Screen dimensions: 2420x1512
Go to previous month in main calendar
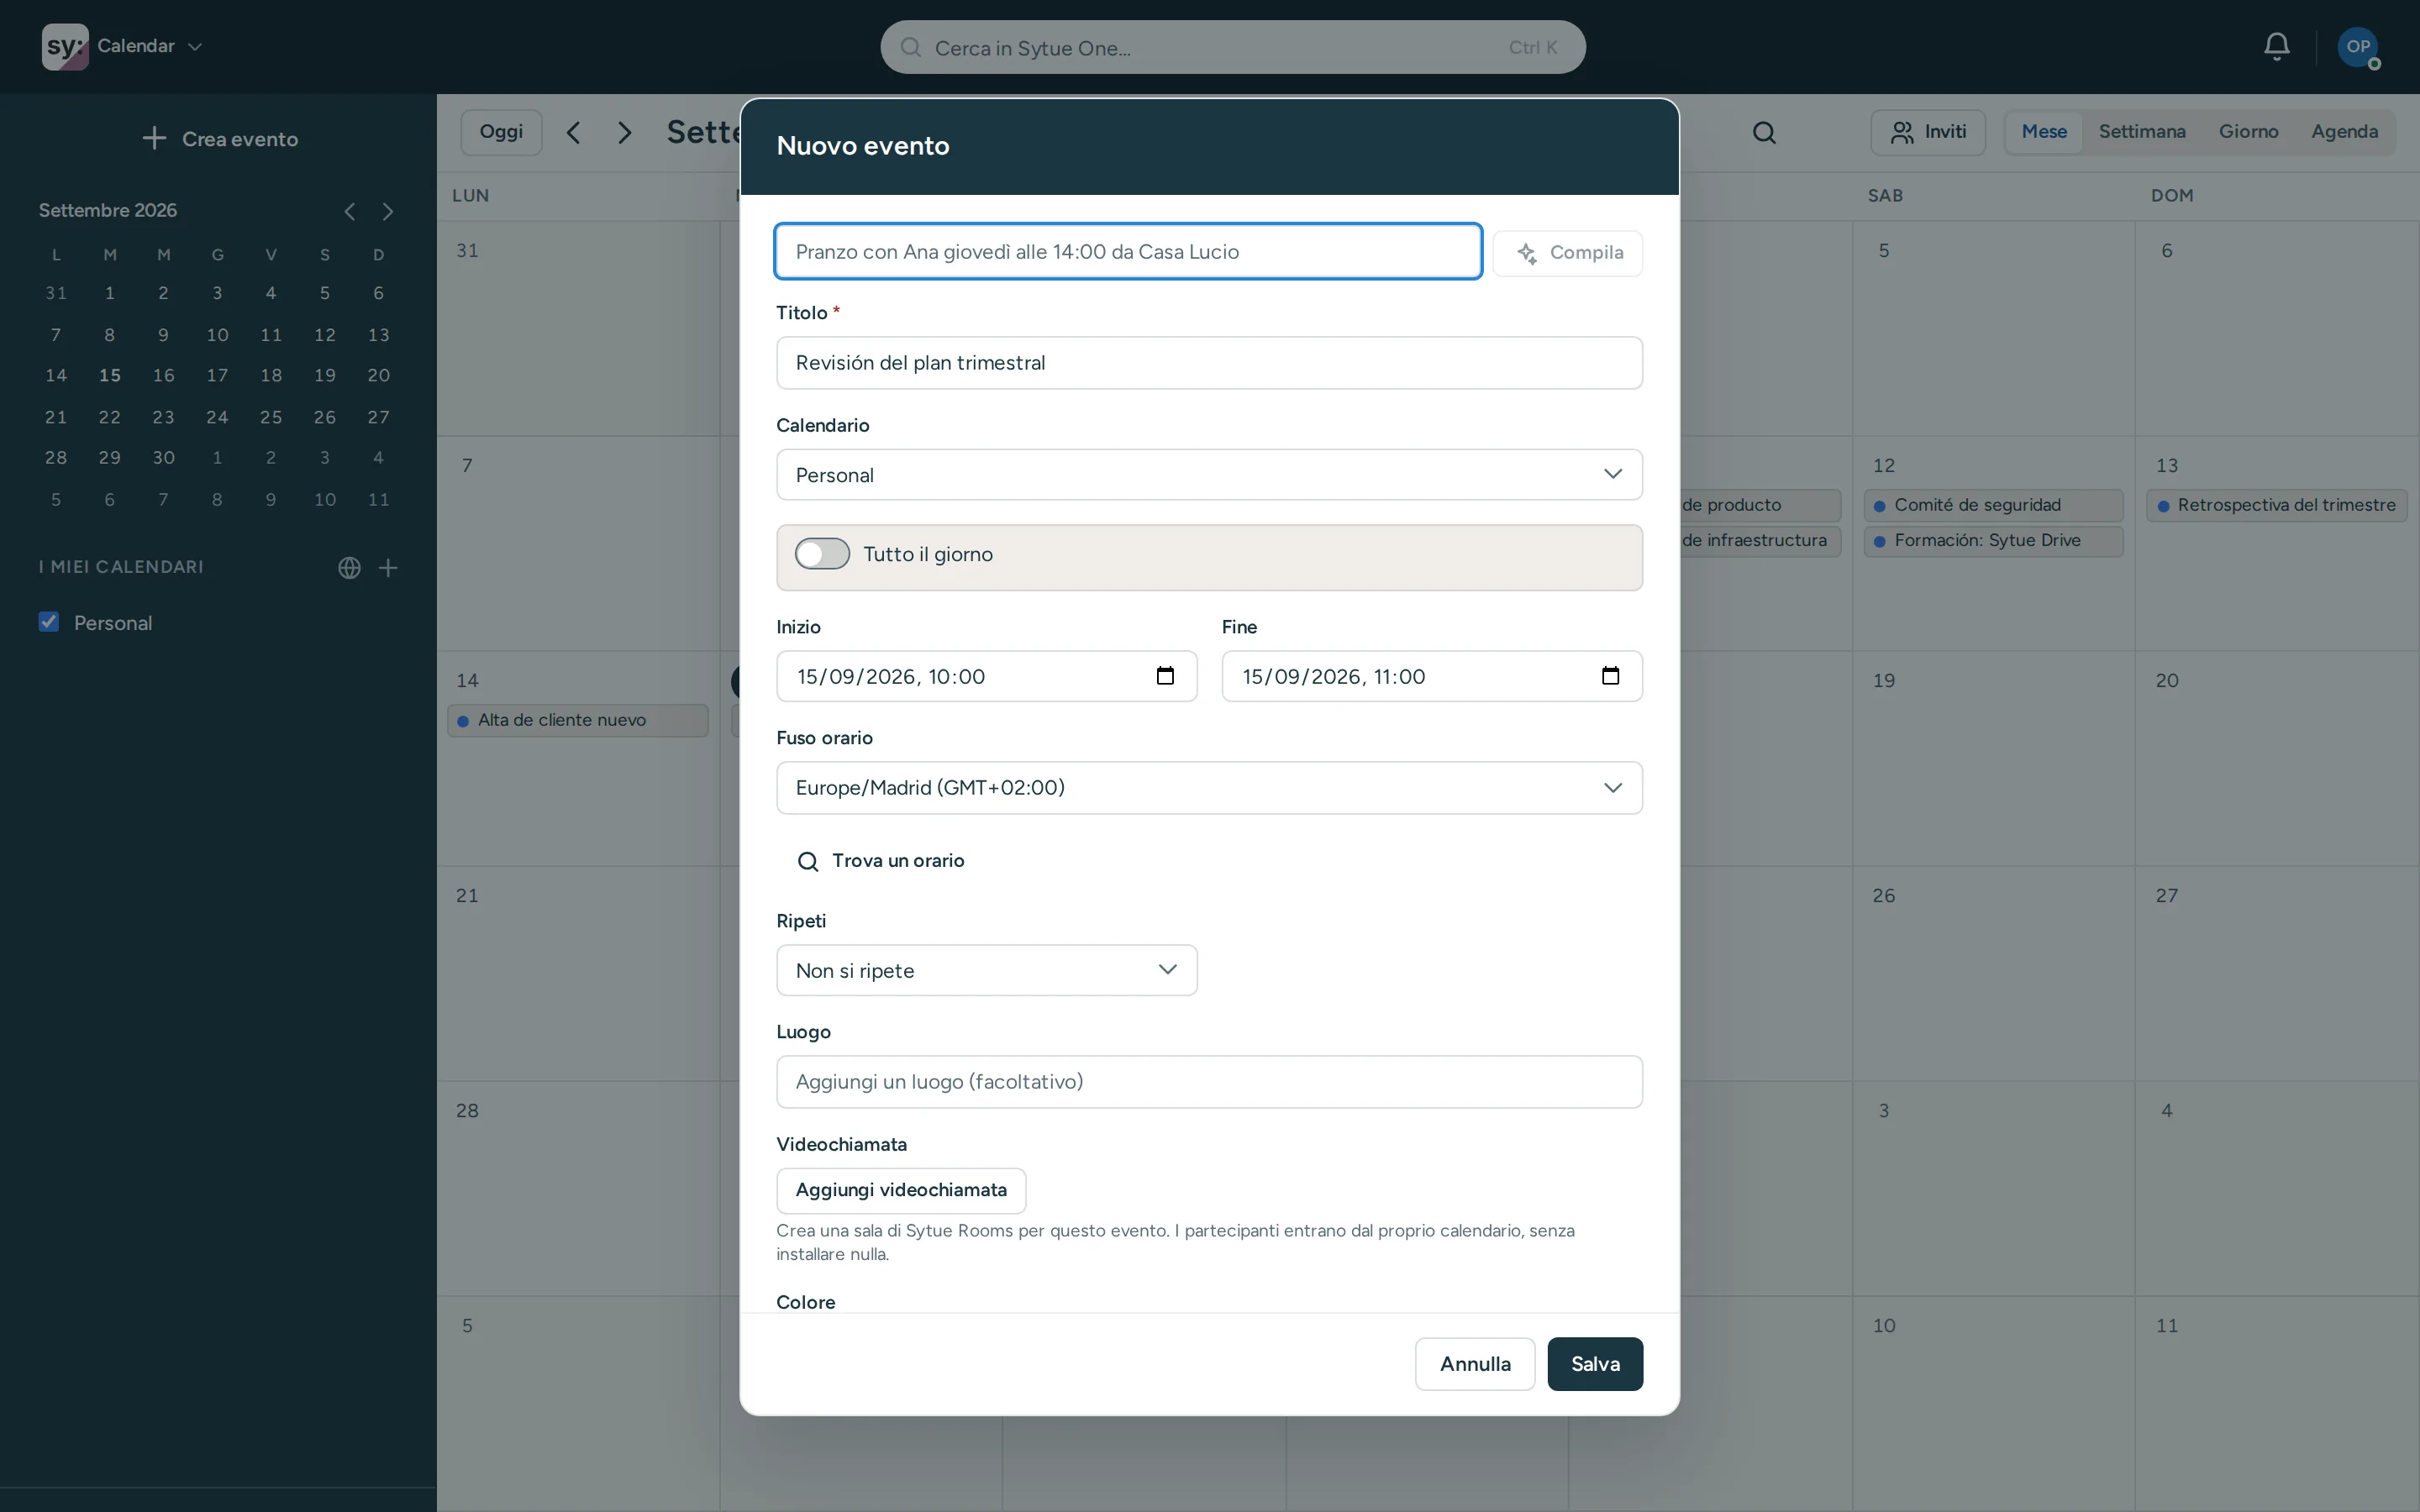(573, 132)
